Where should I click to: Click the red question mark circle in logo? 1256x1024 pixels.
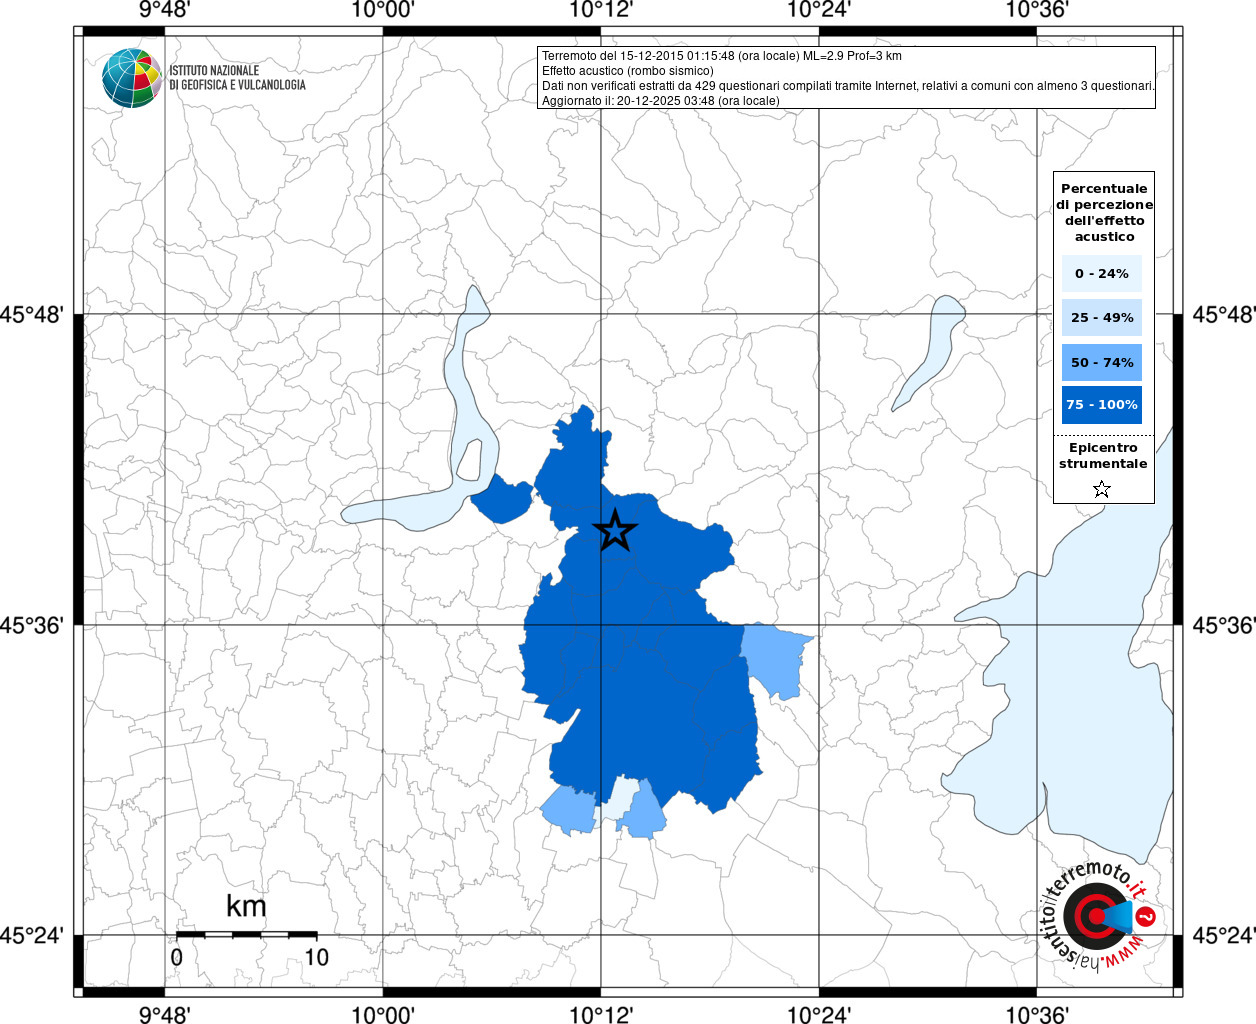(1147, 917)
